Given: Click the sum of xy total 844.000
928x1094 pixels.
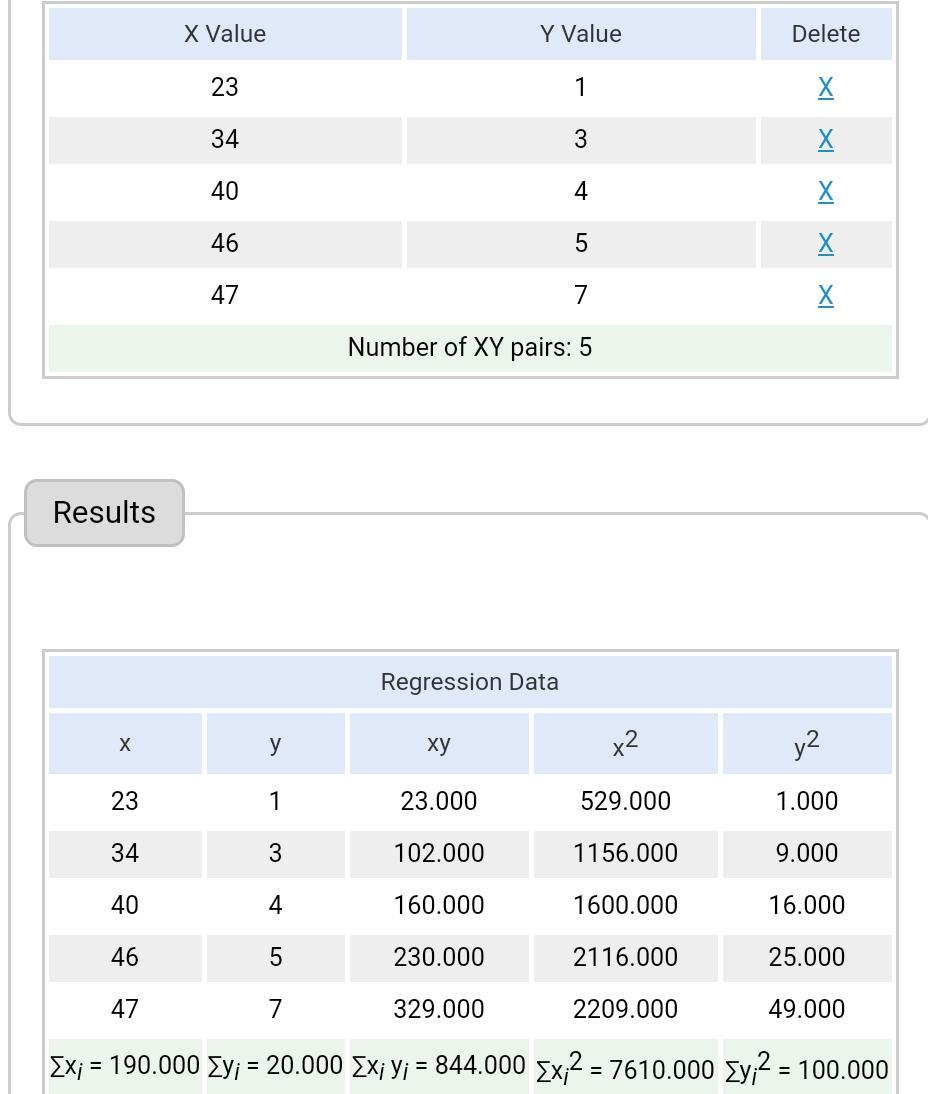Looking at the screenshot, I should tap(438, 1066).
